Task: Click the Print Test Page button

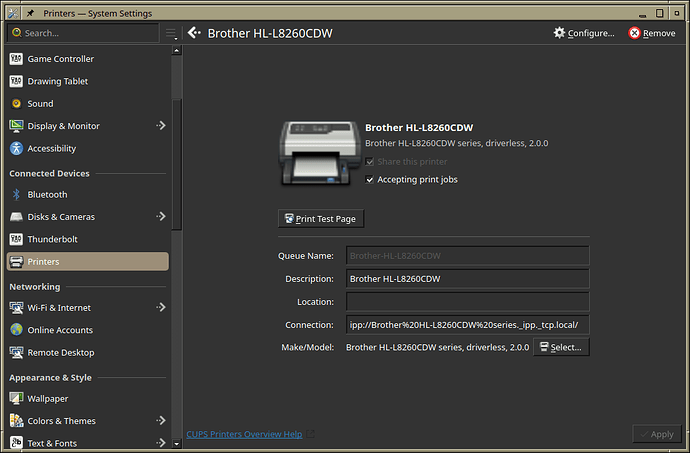Action: (321, 218)
